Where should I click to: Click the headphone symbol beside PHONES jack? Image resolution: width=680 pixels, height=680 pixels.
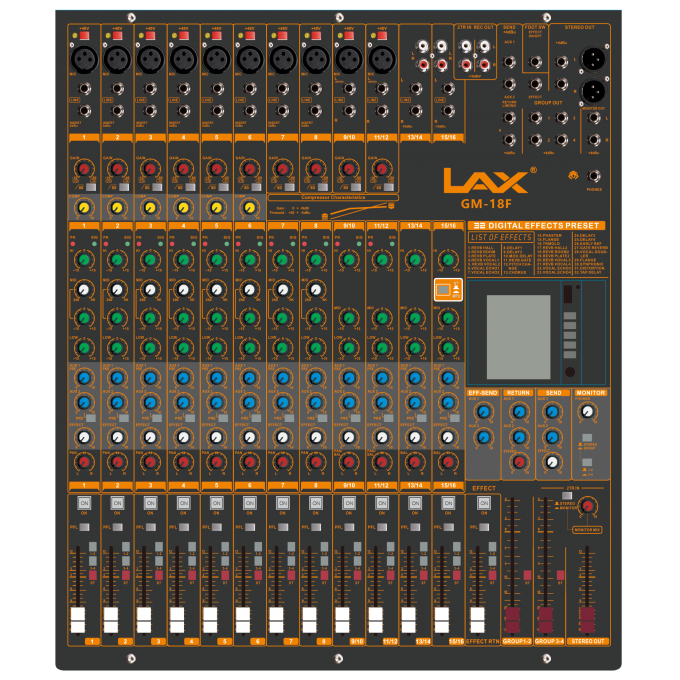573,176
